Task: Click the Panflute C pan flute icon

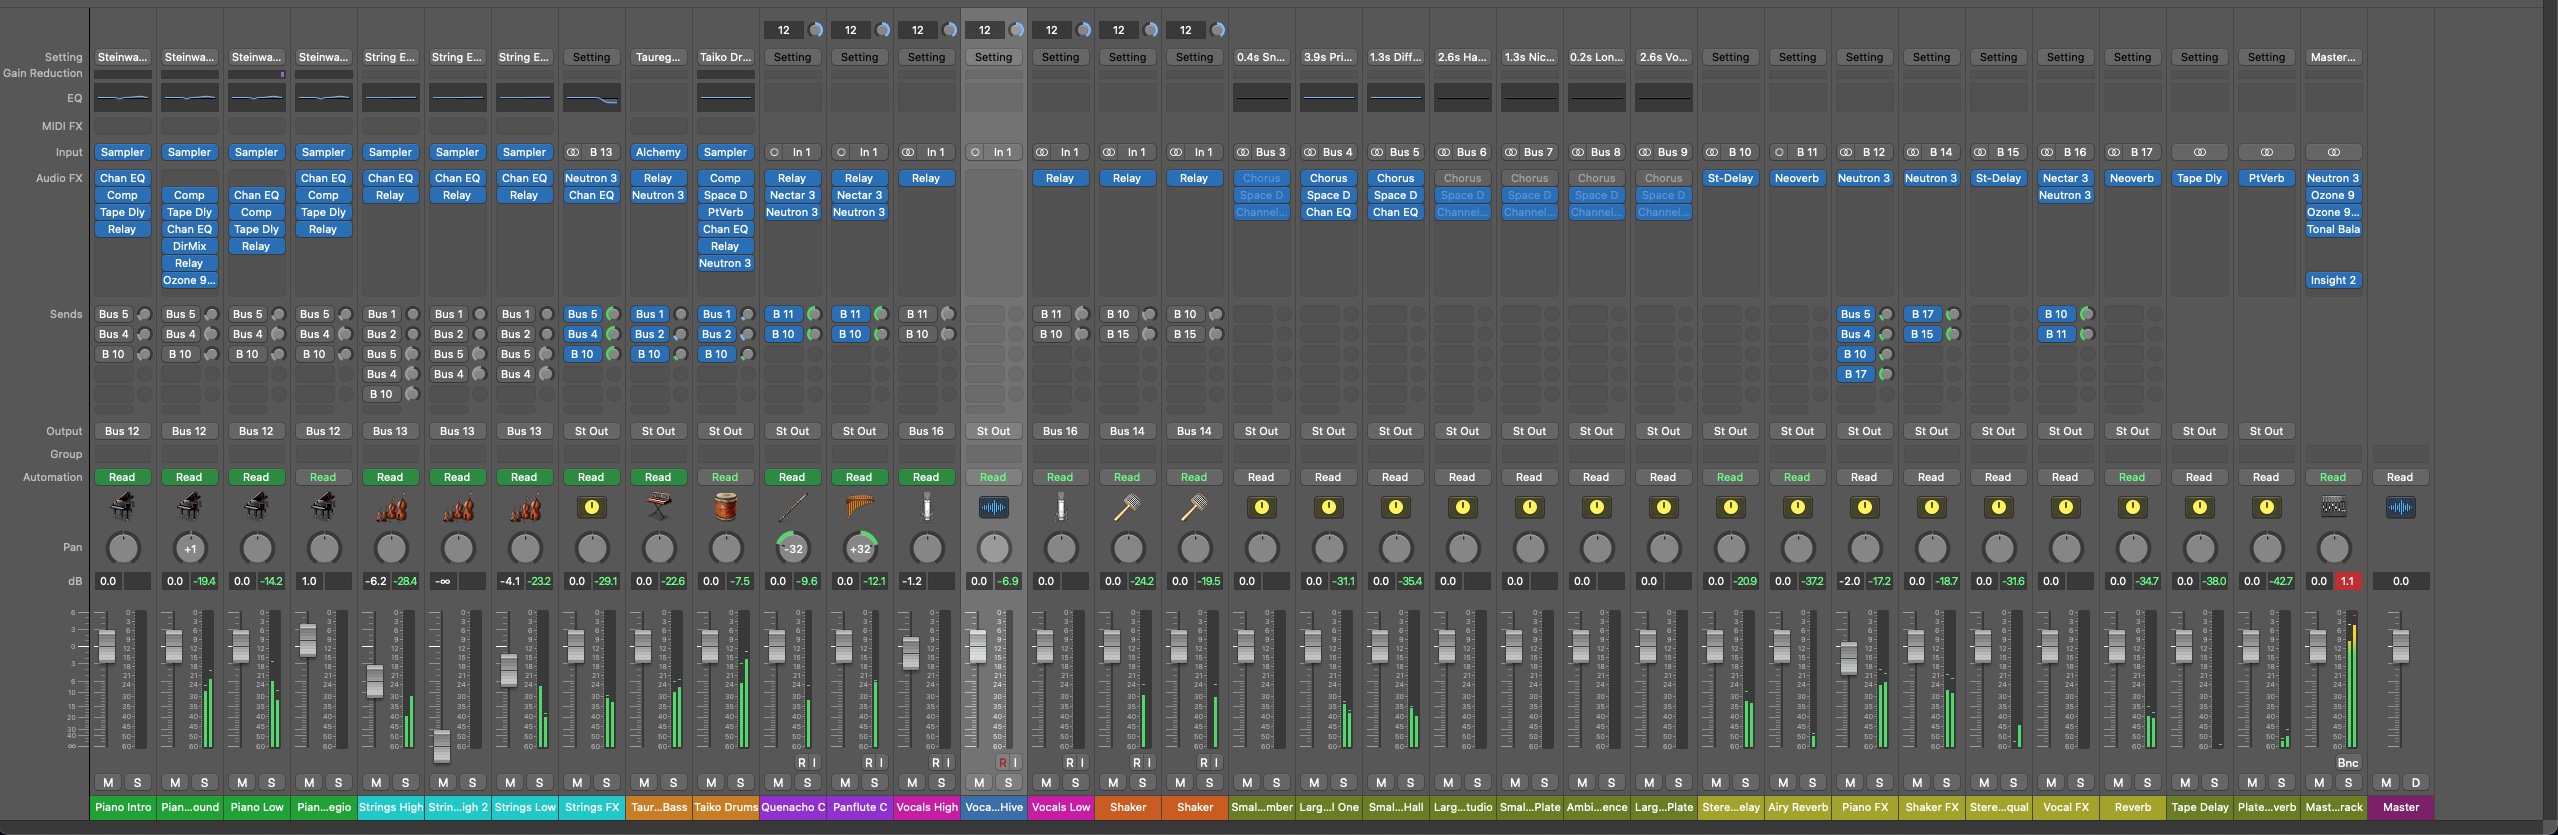Action: pyautogui.click(x=859, y=507)
